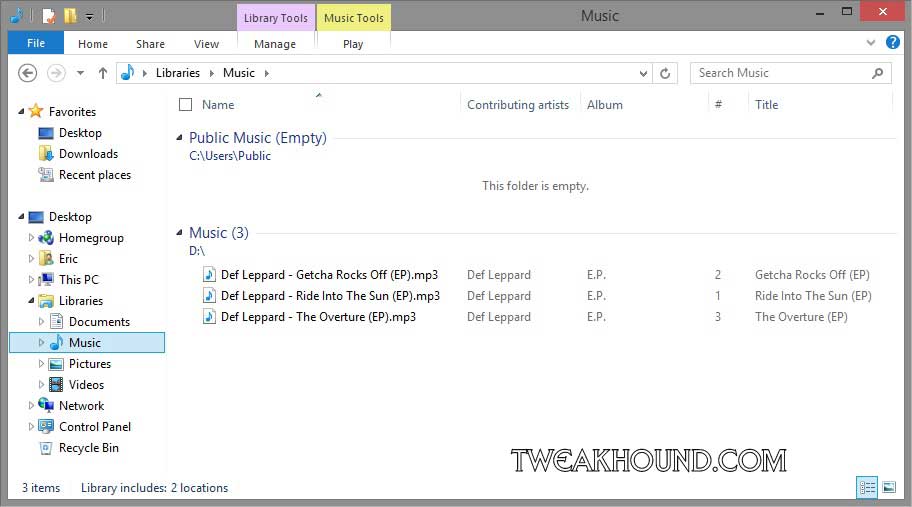The height and width of the screenshot is (507, 912).
Task: Click the Properties quick access icon
Action: coord(49,16)
